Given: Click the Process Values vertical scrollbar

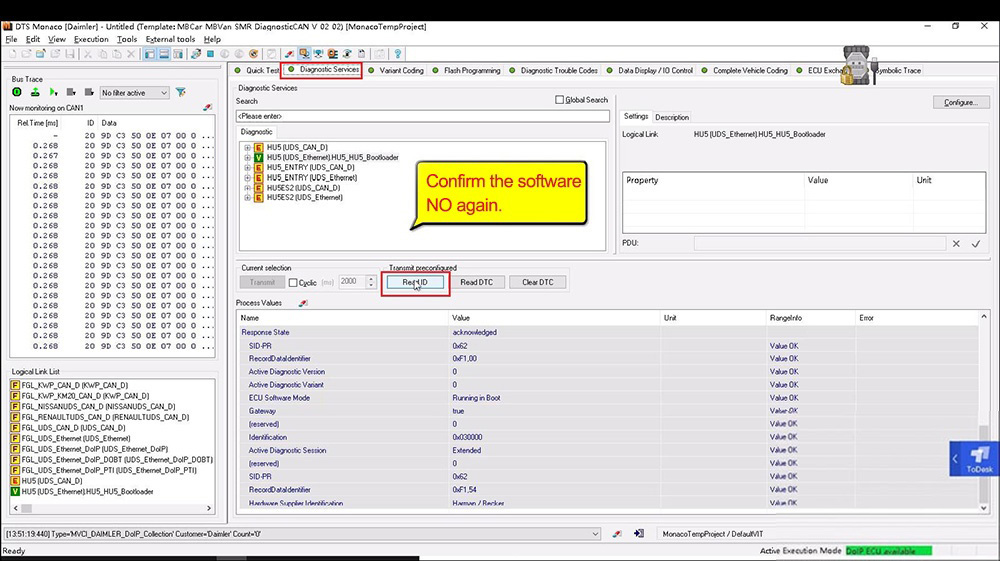Looking at the screenshot, I should (x=983, y=412).
